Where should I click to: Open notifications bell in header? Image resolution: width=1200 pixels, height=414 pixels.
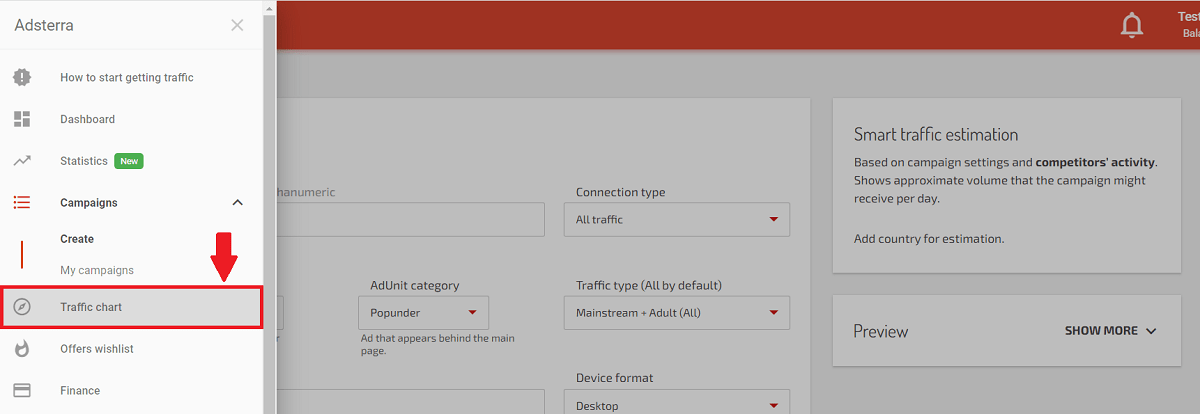1132,26
